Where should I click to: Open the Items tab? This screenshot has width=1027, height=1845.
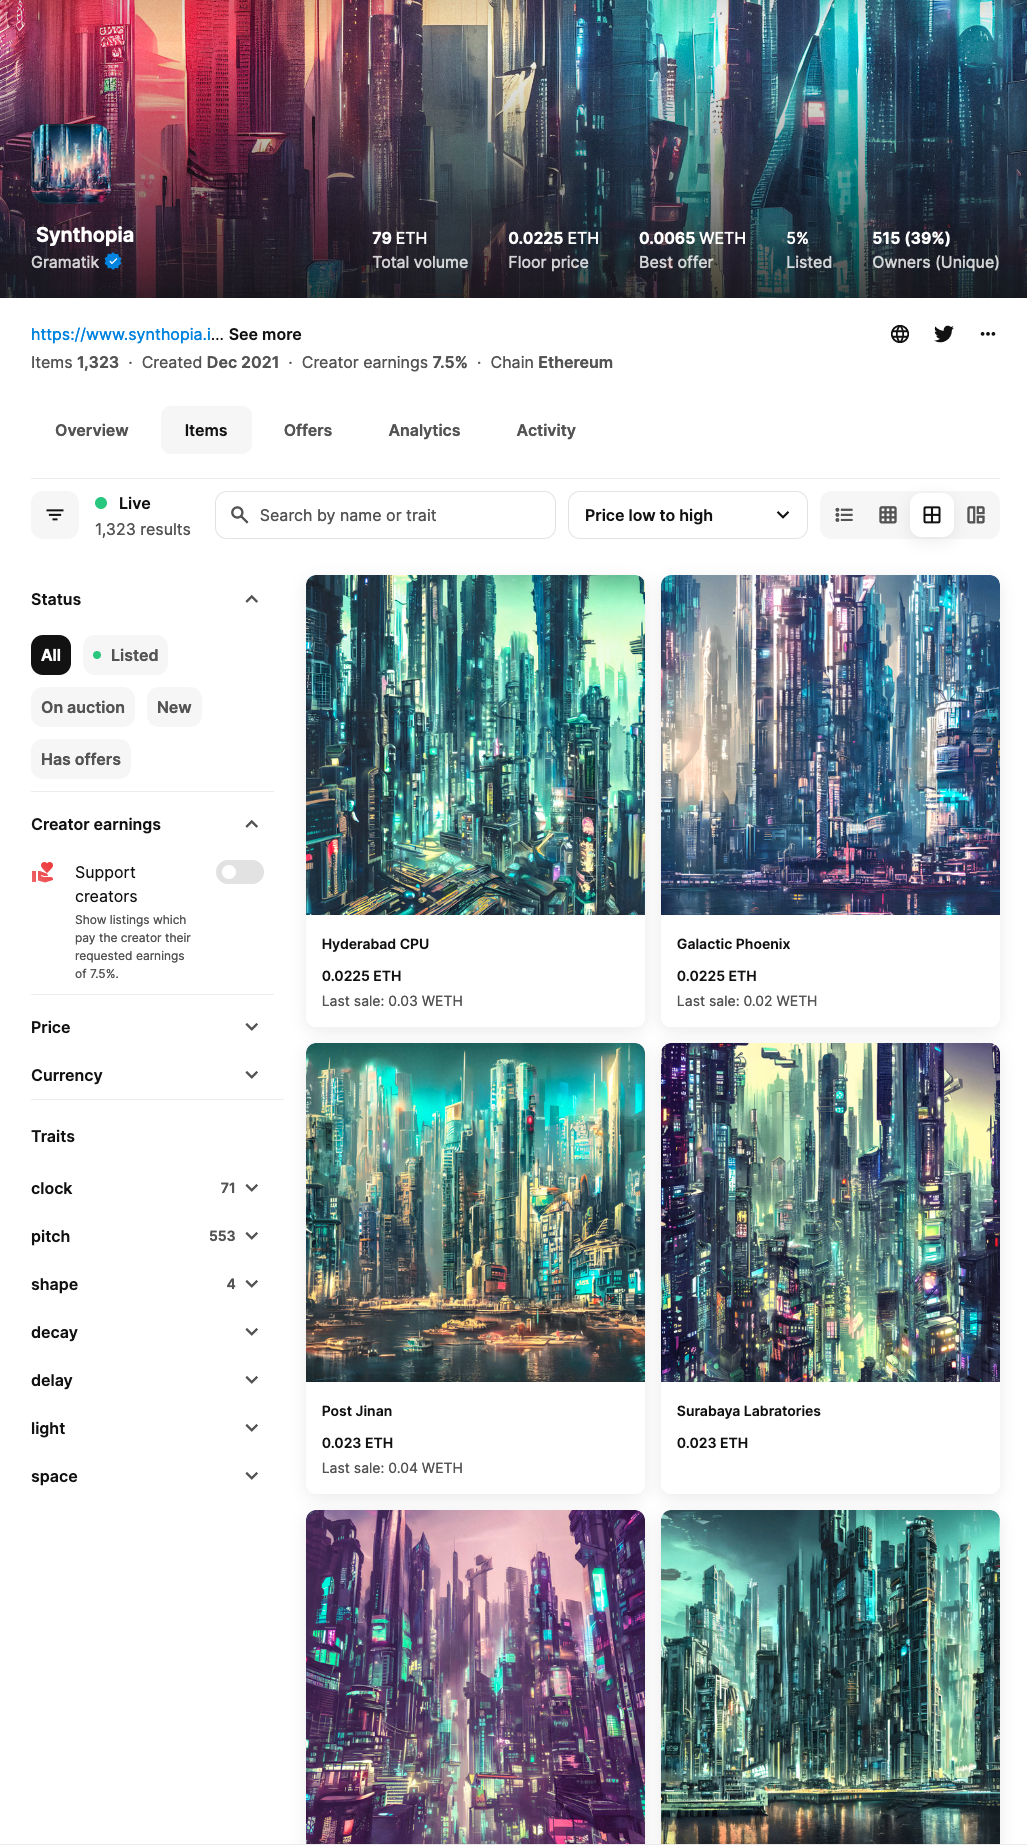pos(206,430)
